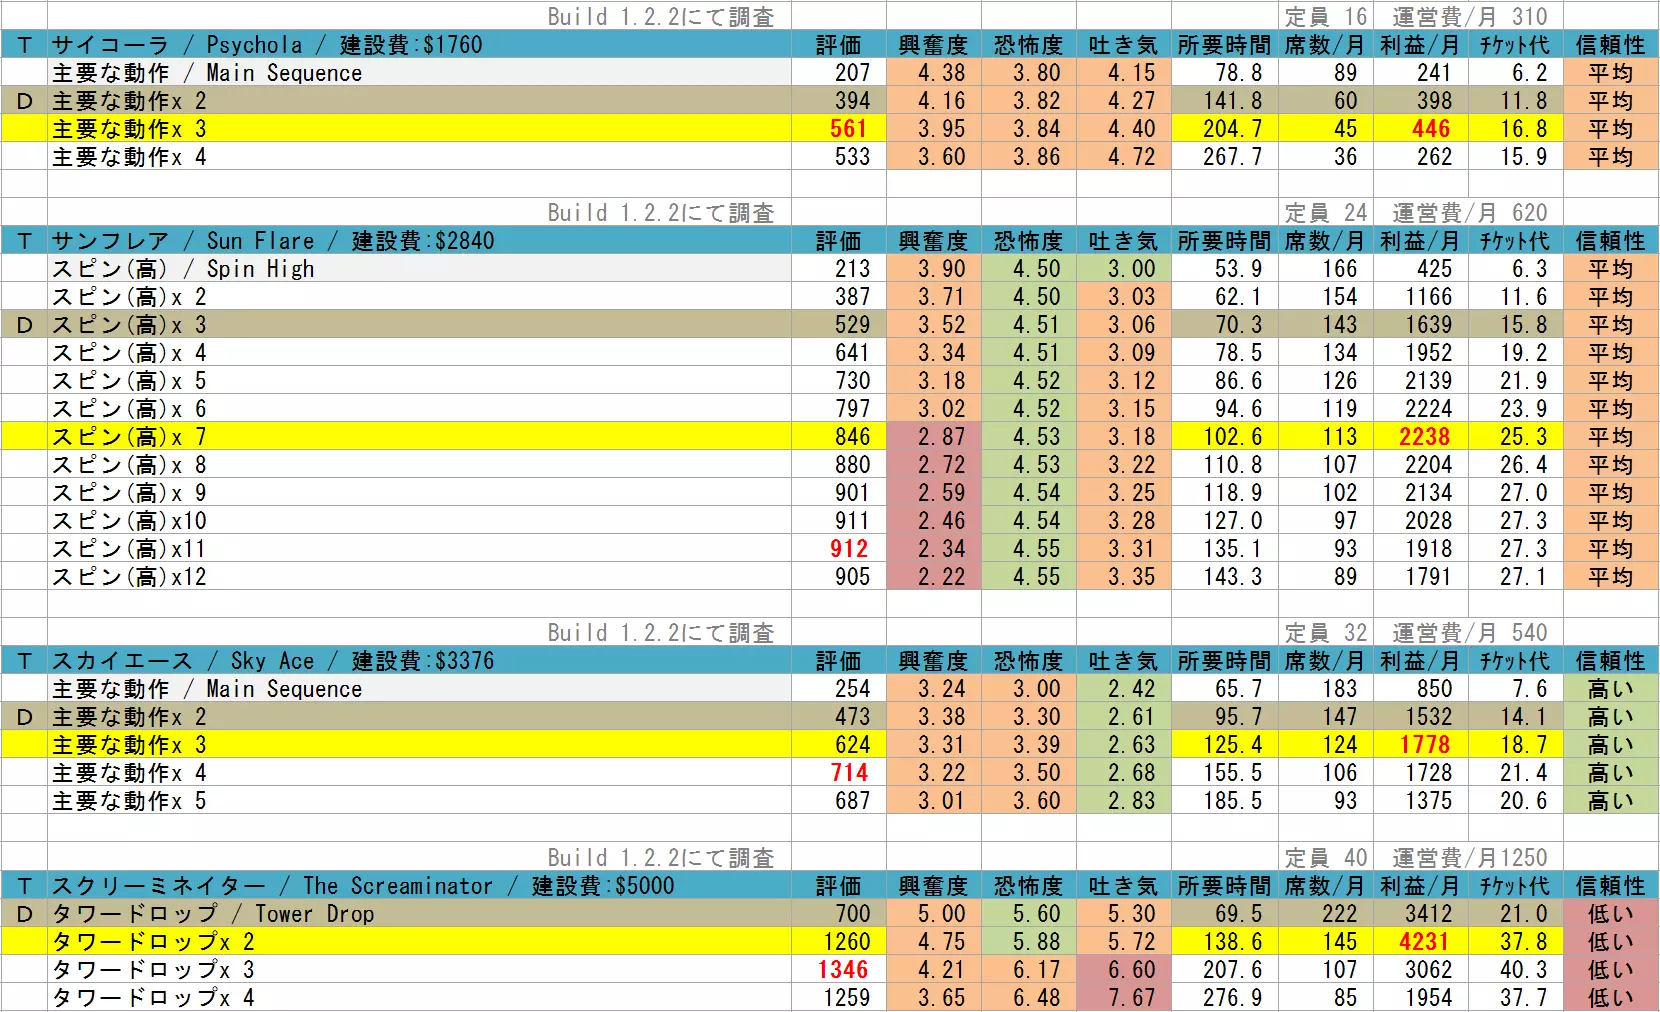Select the スカイエース / Sky Ace title cell

tap(419, 661)
